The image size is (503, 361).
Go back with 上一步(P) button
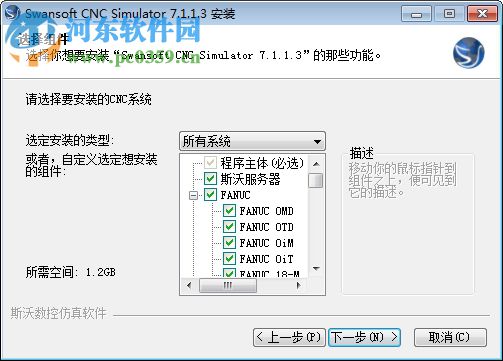click(x=289, y=337)
